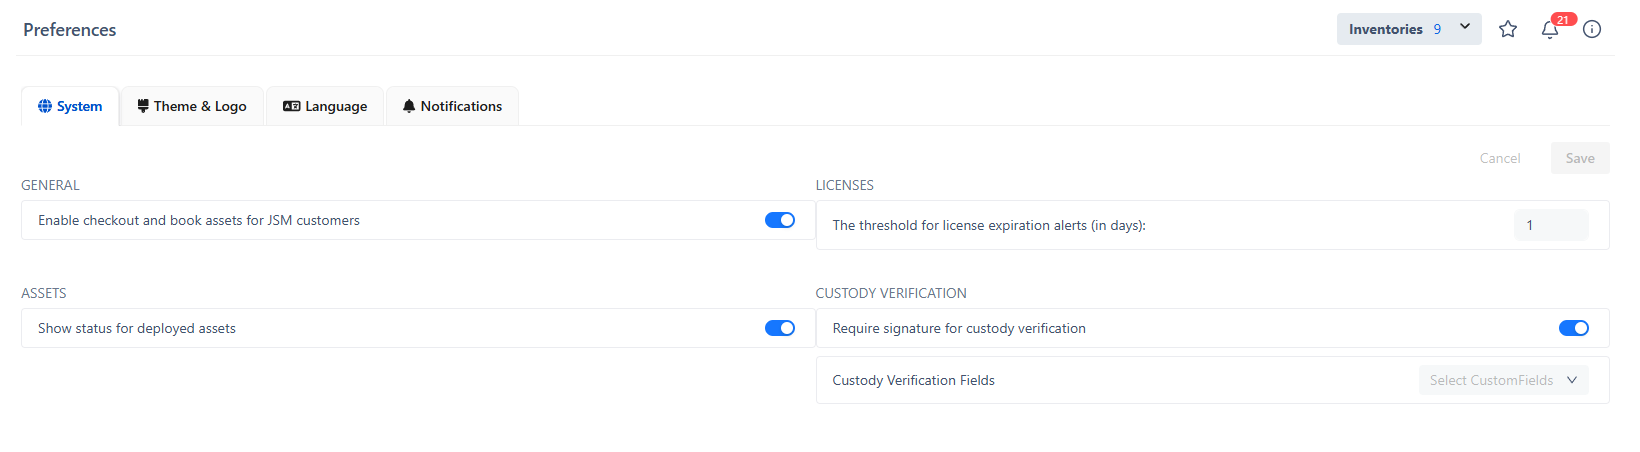Click the Inventories chevron arrow
1640x452 pixels.
[1465, 28]
